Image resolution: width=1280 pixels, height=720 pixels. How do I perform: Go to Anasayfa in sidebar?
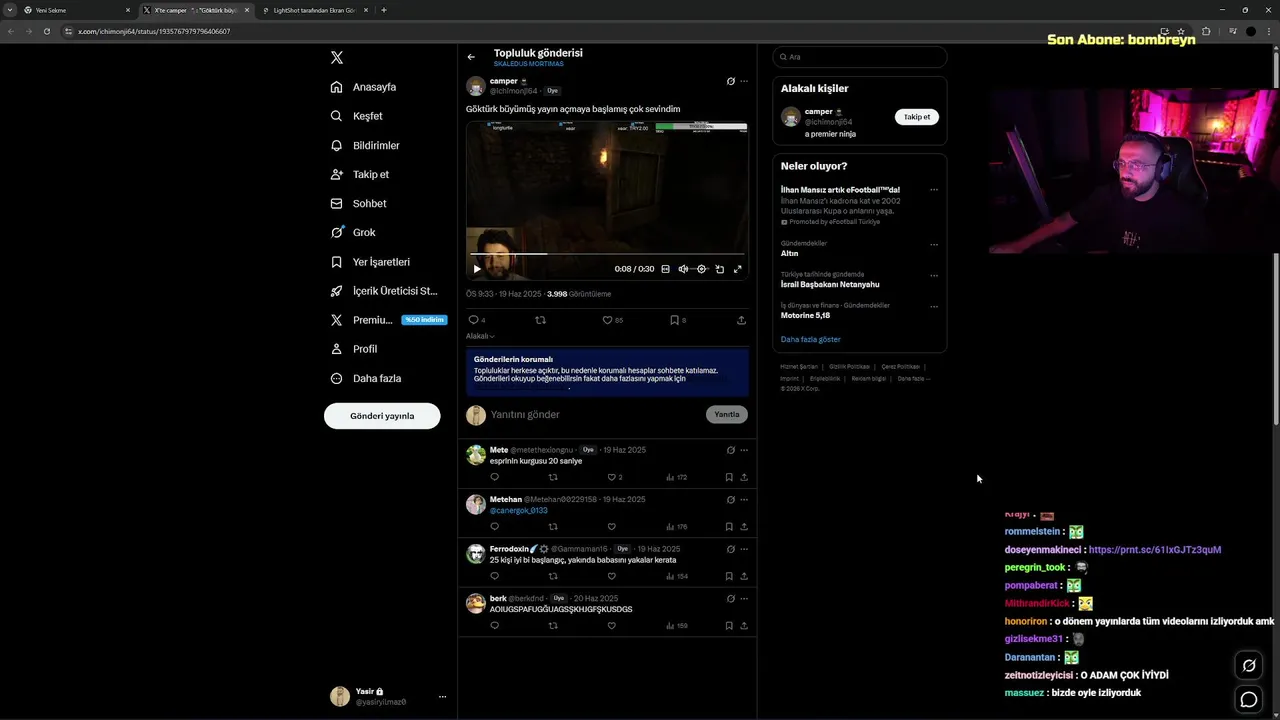point(364,87)
